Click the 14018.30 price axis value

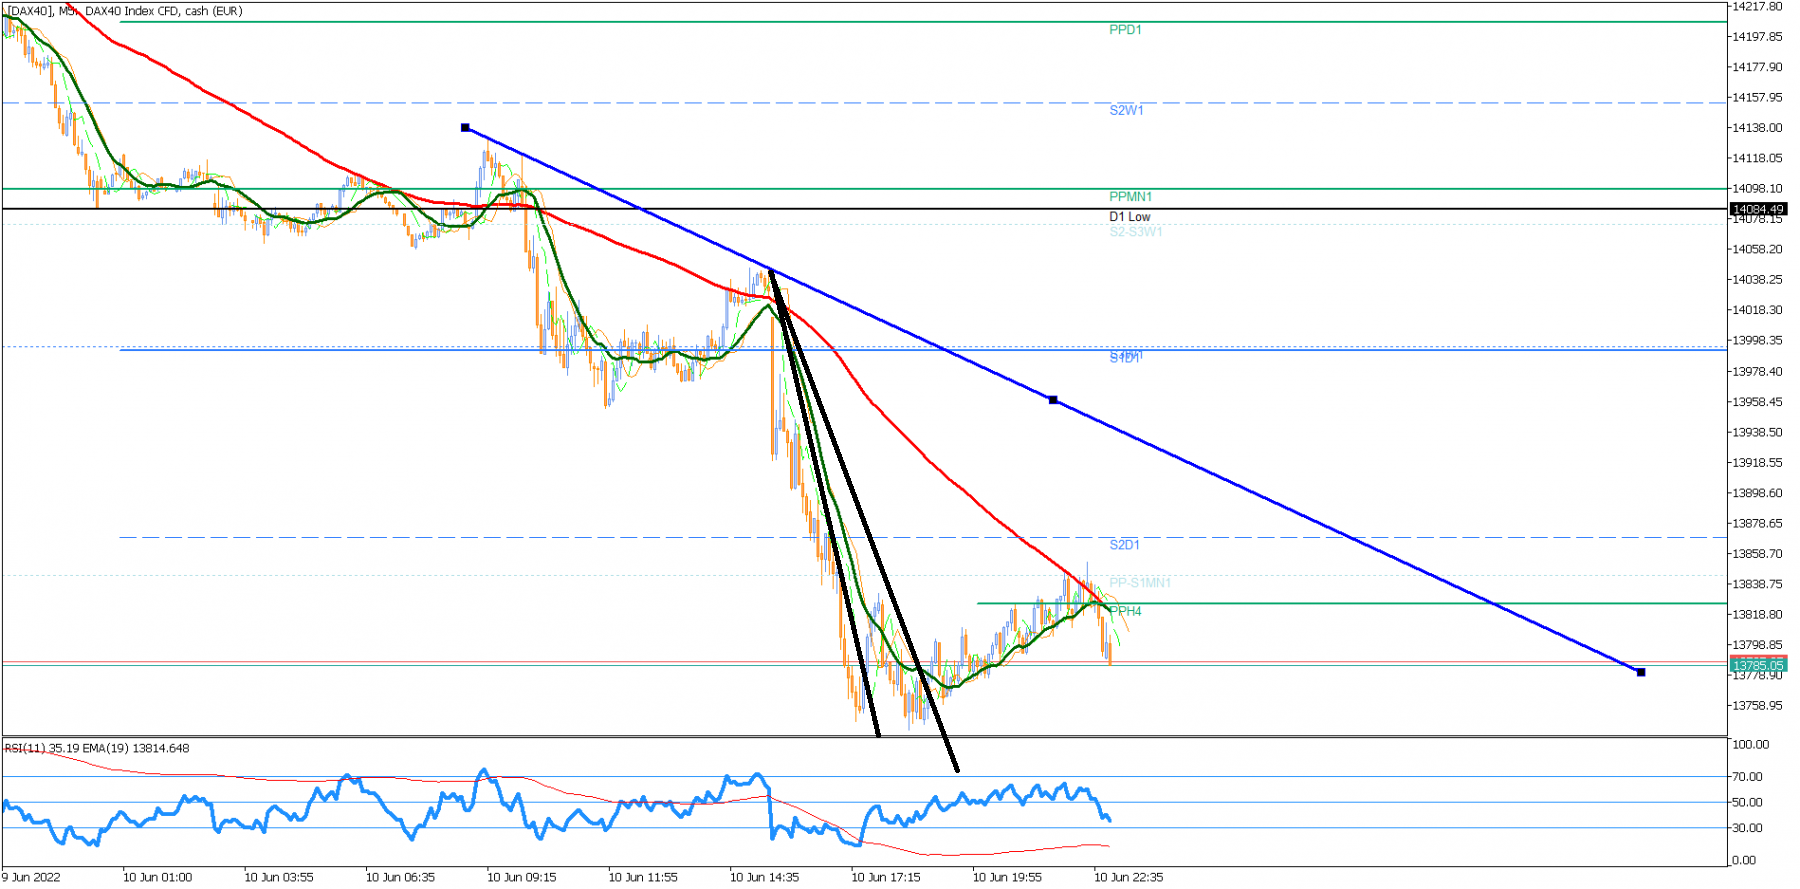click(x=1757, y=310)
